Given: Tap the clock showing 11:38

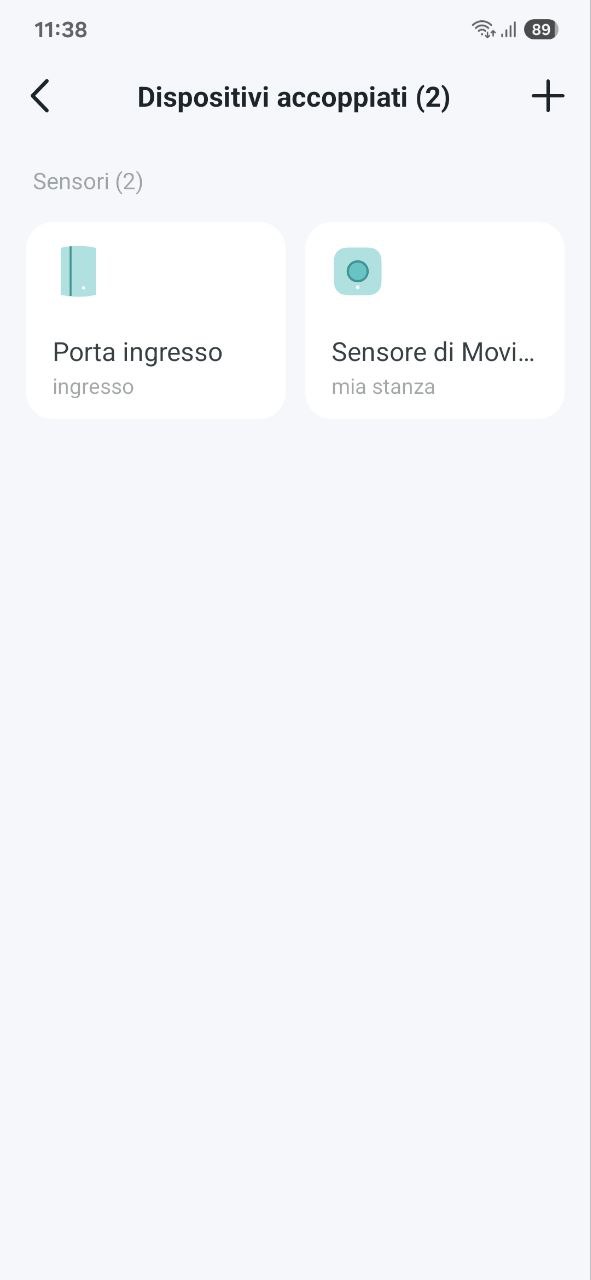Looking at the screenshot, I should pyautogui.click(x=60, y=29).
